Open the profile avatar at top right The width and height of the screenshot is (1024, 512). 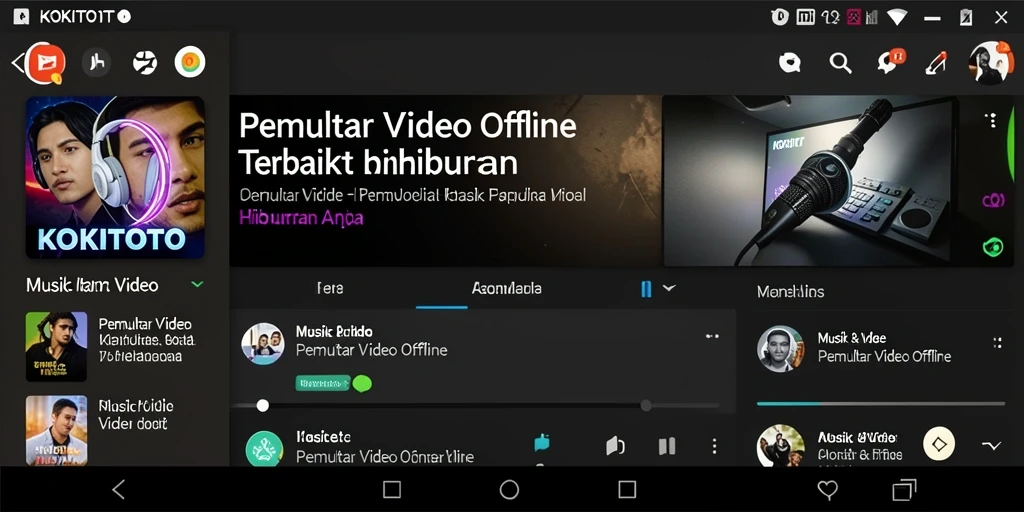pos(991,63)
